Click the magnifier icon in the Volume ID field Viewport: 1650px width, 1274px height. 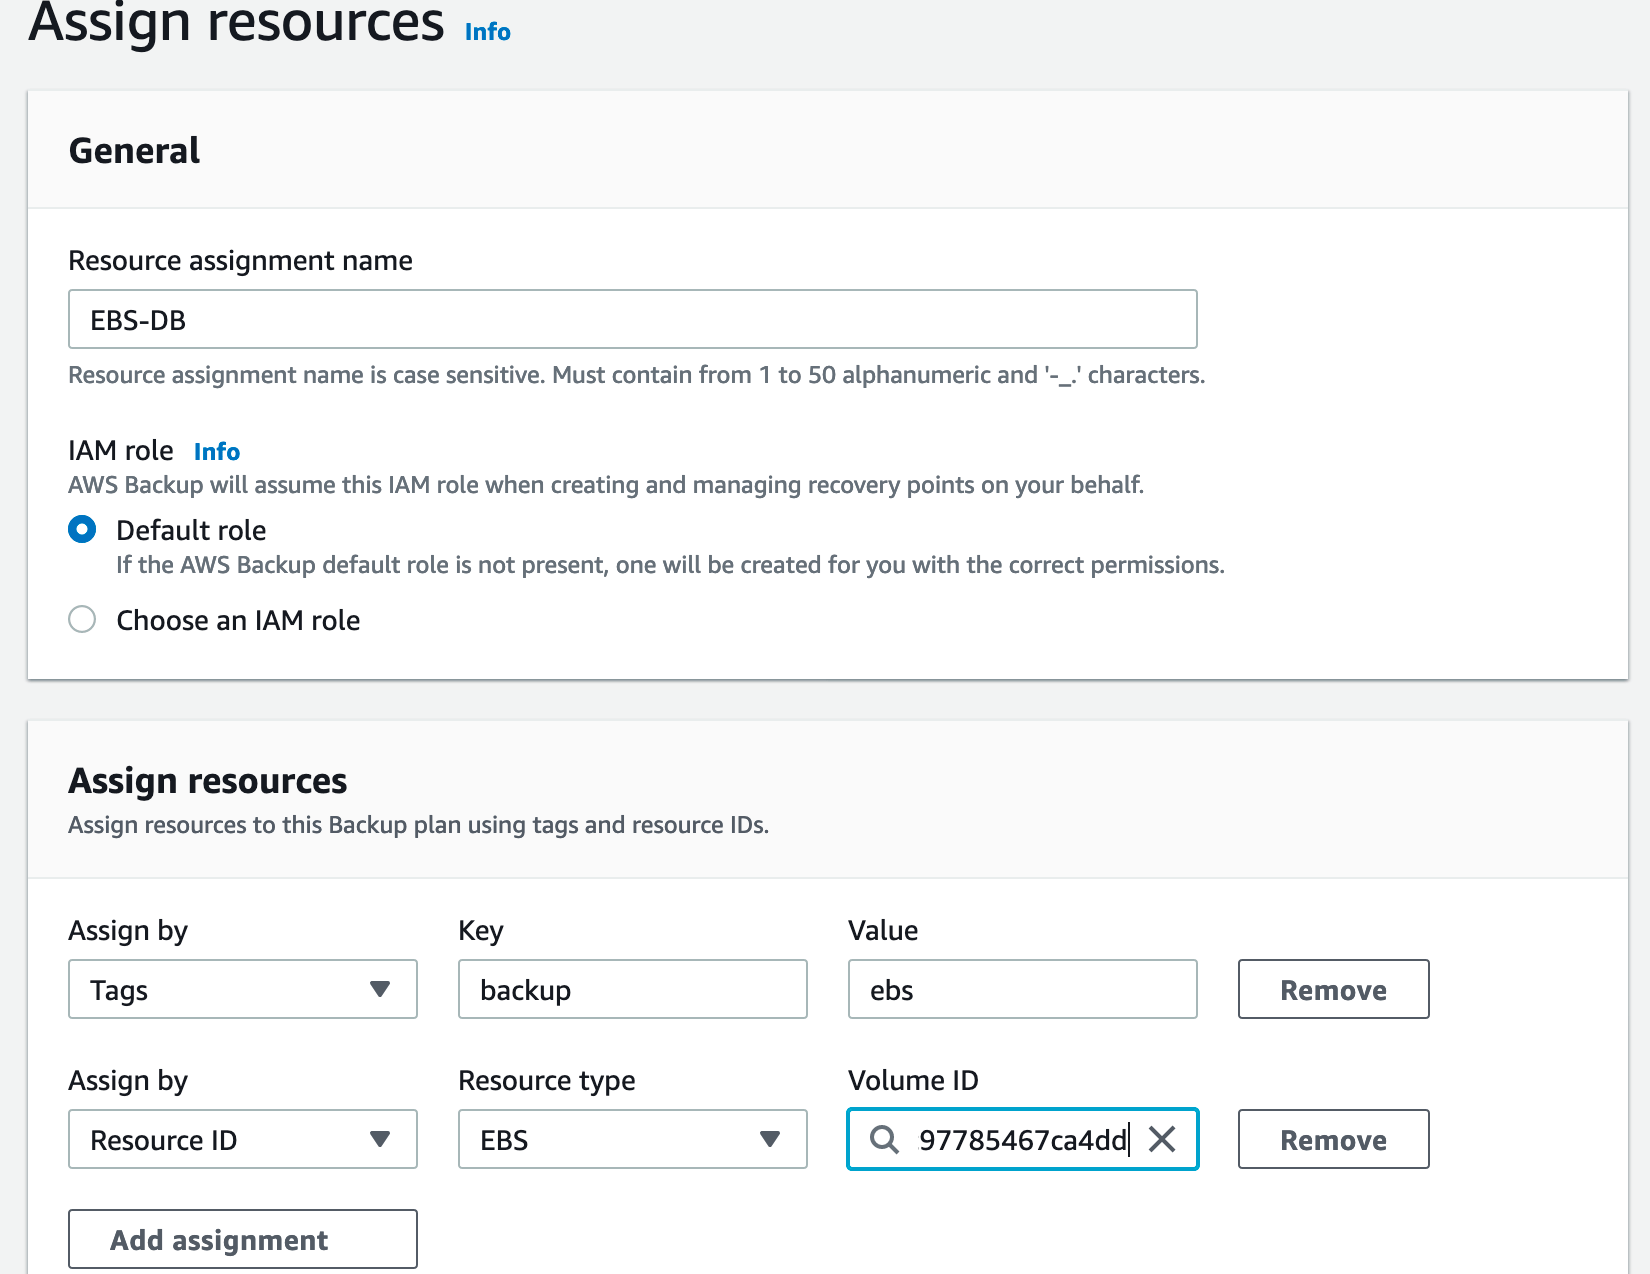point(884,1140)
